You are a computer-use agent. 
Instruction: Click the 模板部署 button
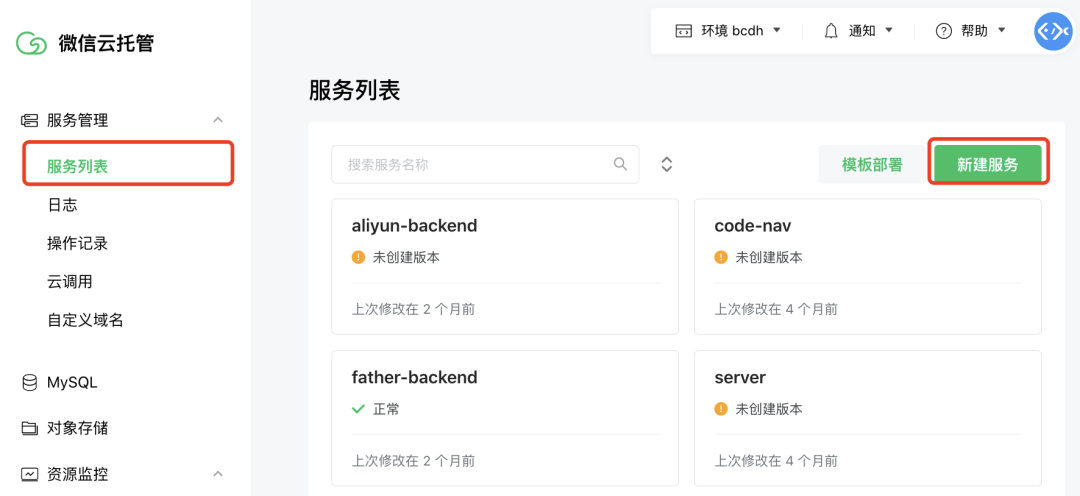[x=871, y=165]
